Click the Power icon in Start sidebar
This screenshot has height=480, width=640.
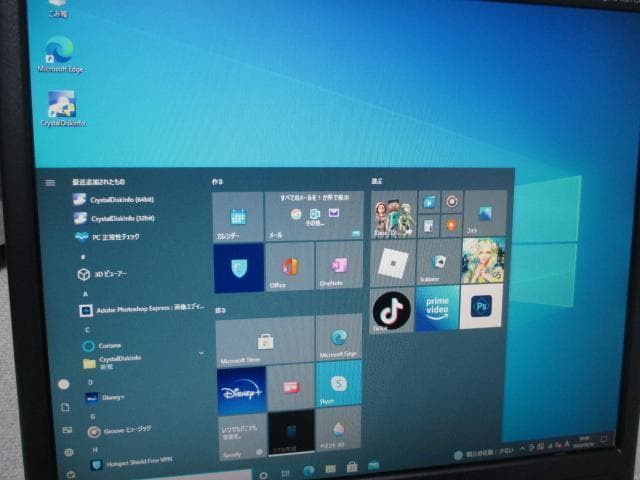coord(71,474)
